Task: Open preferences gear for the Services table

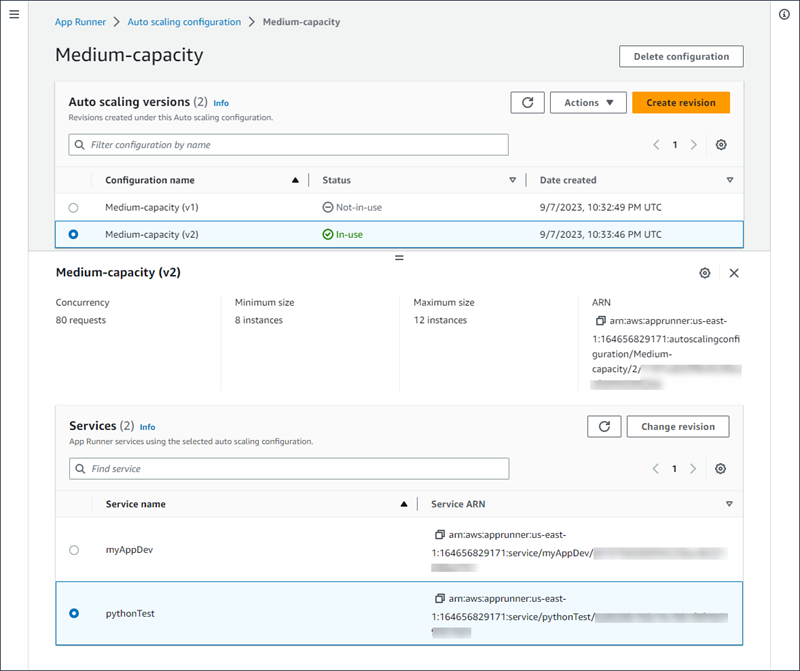Action: click(721, 468)
